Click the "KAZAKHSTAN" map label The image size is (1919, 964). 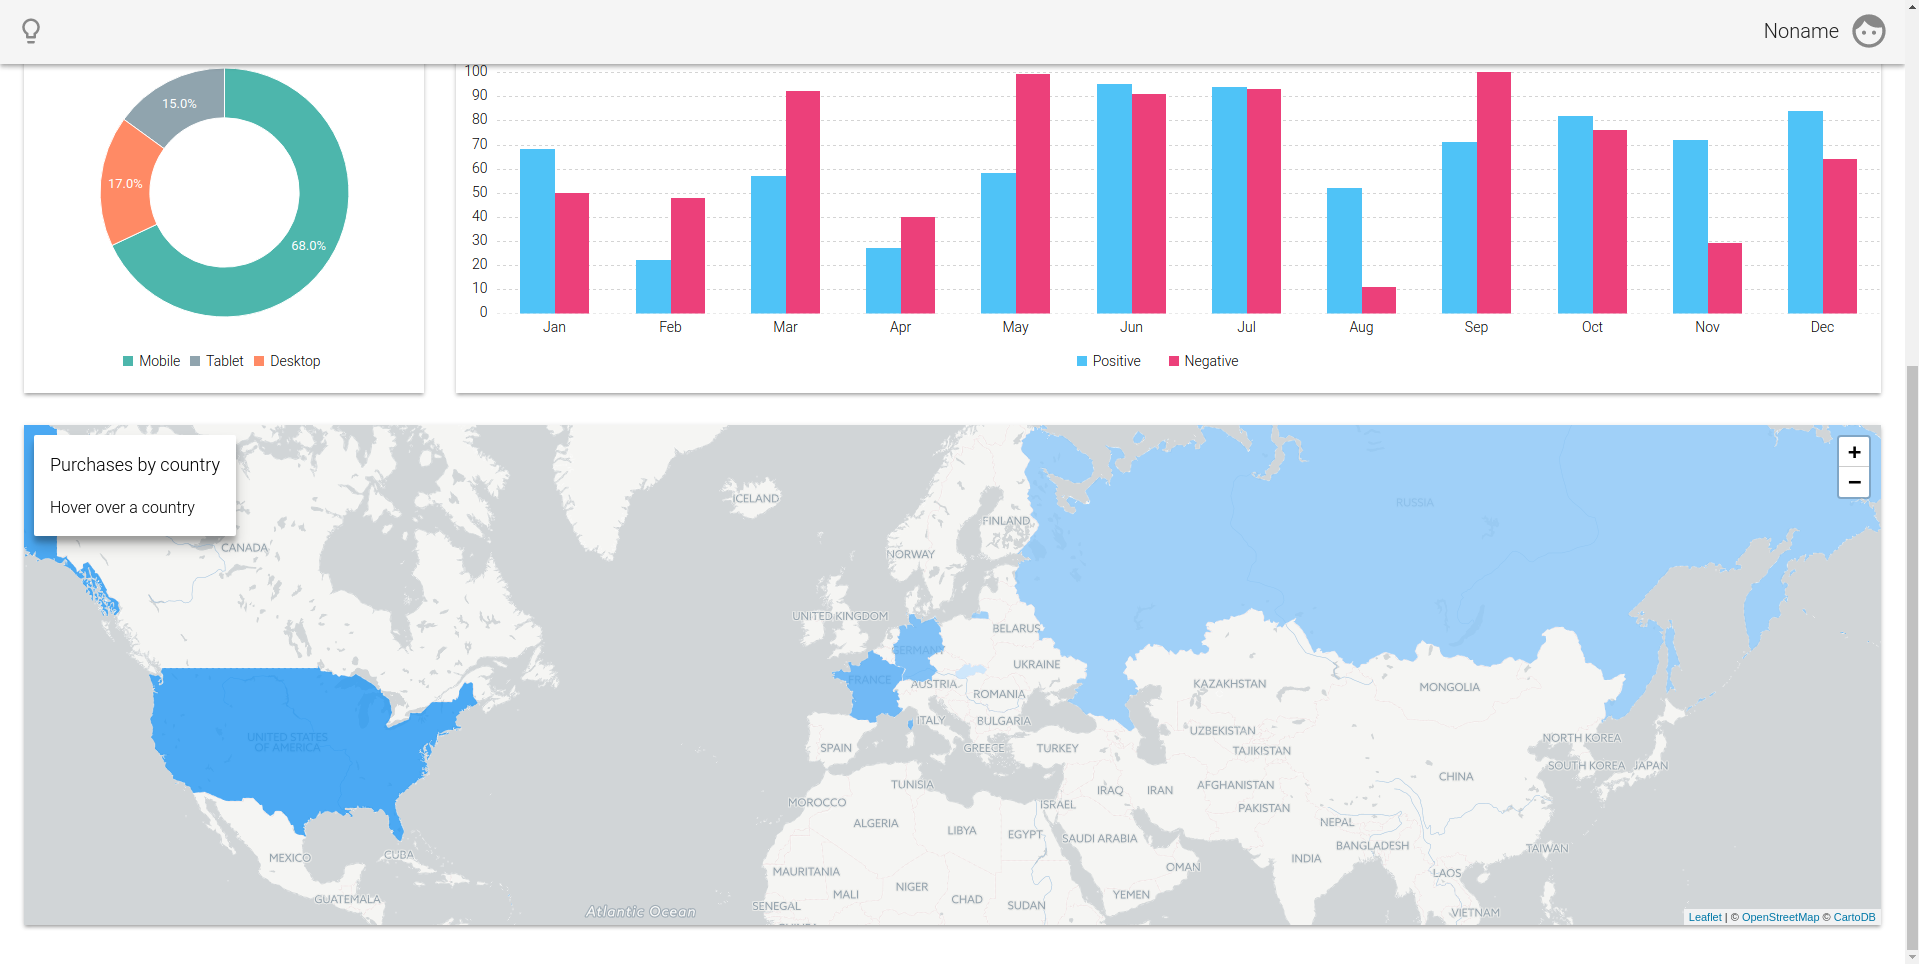1230,684
